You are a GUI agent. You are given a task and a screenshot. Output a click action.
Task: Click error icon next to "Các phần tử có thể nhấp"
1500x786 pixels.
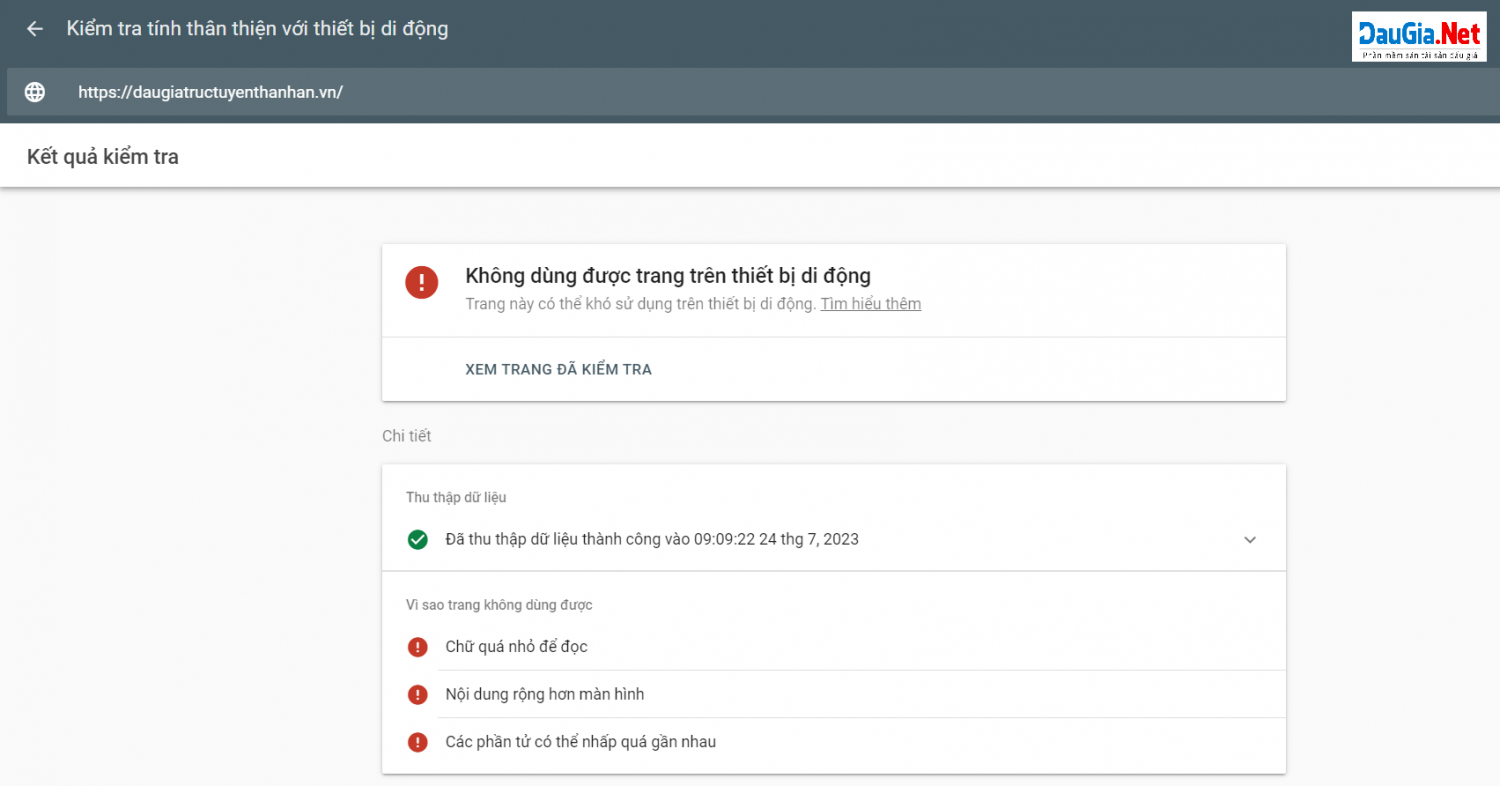(x=418, y=742)
